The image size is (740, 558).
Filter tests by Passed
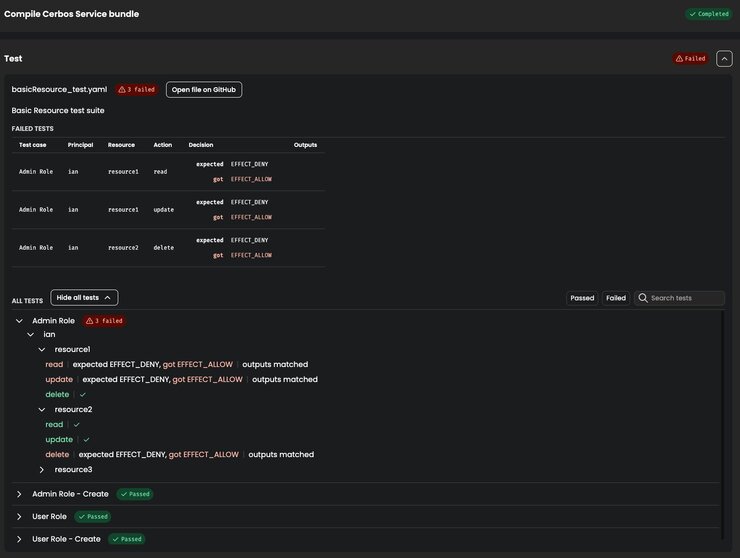pos(582,298)
